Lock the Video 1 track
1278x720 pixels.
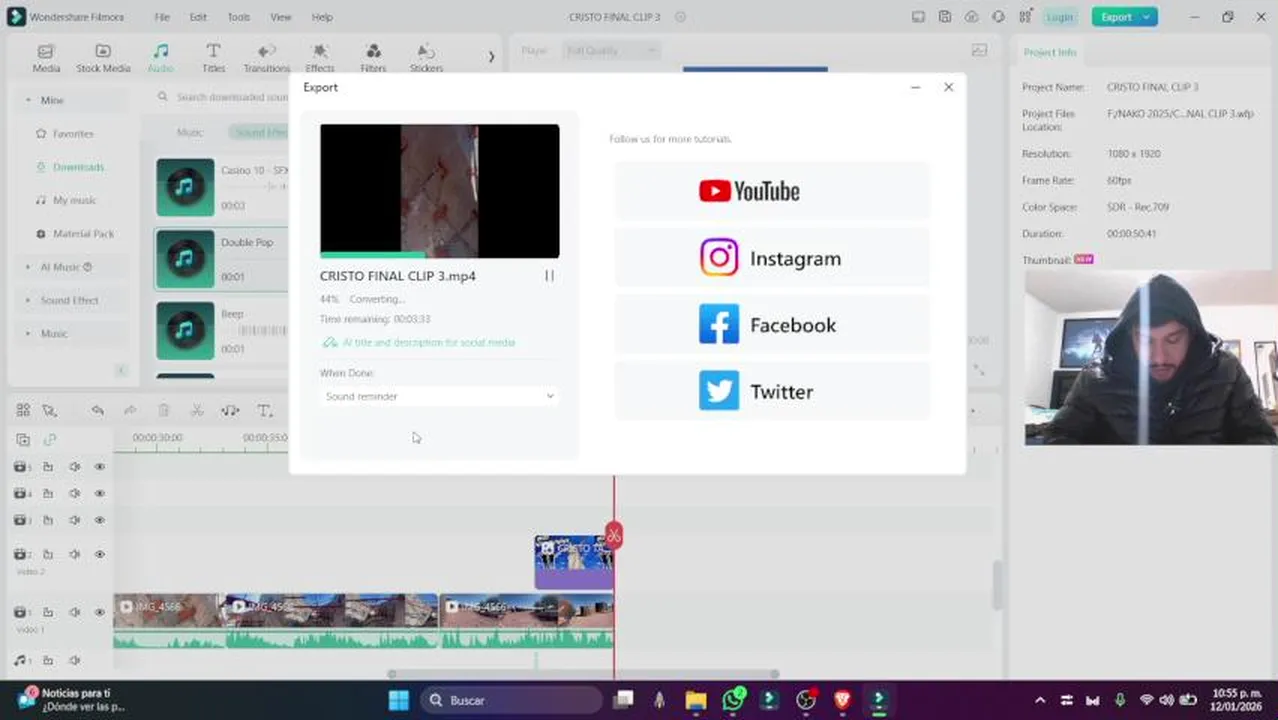pos(47,612)
